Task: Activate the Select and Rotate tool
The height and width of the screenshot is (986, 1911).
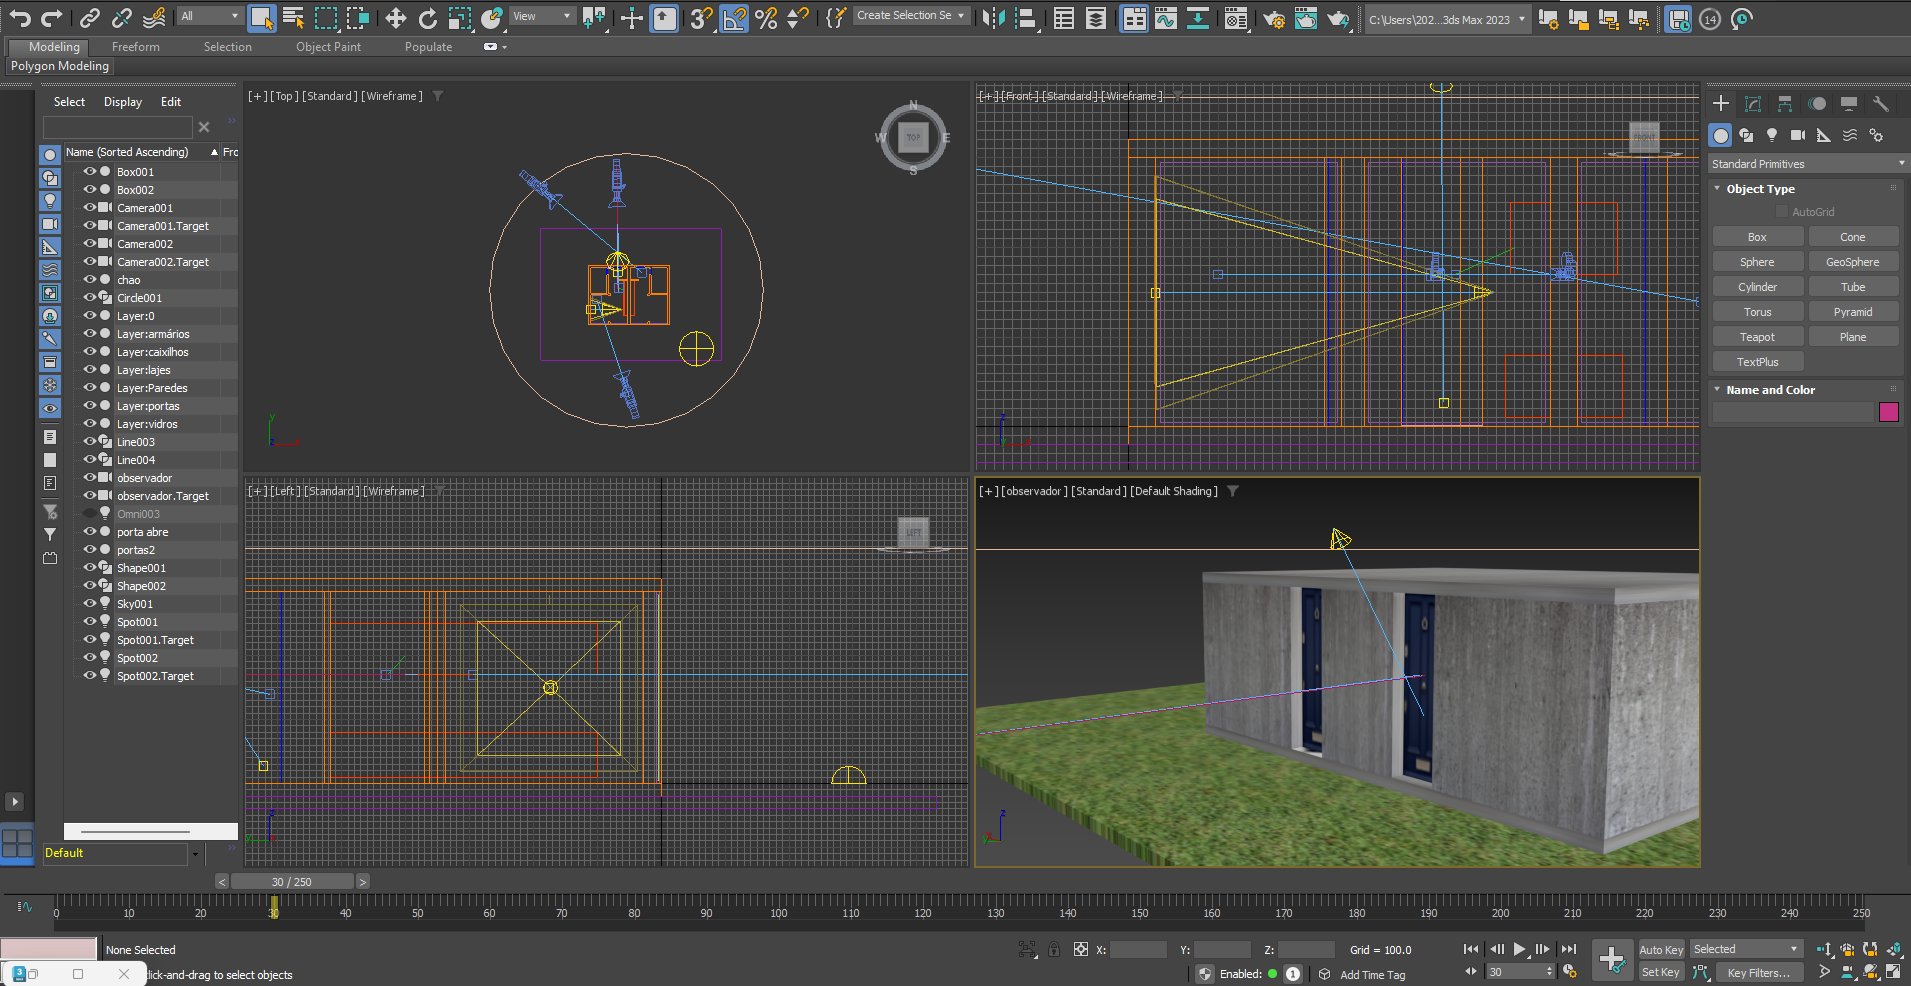Action: pyautogui.click(x=427, y=18)
